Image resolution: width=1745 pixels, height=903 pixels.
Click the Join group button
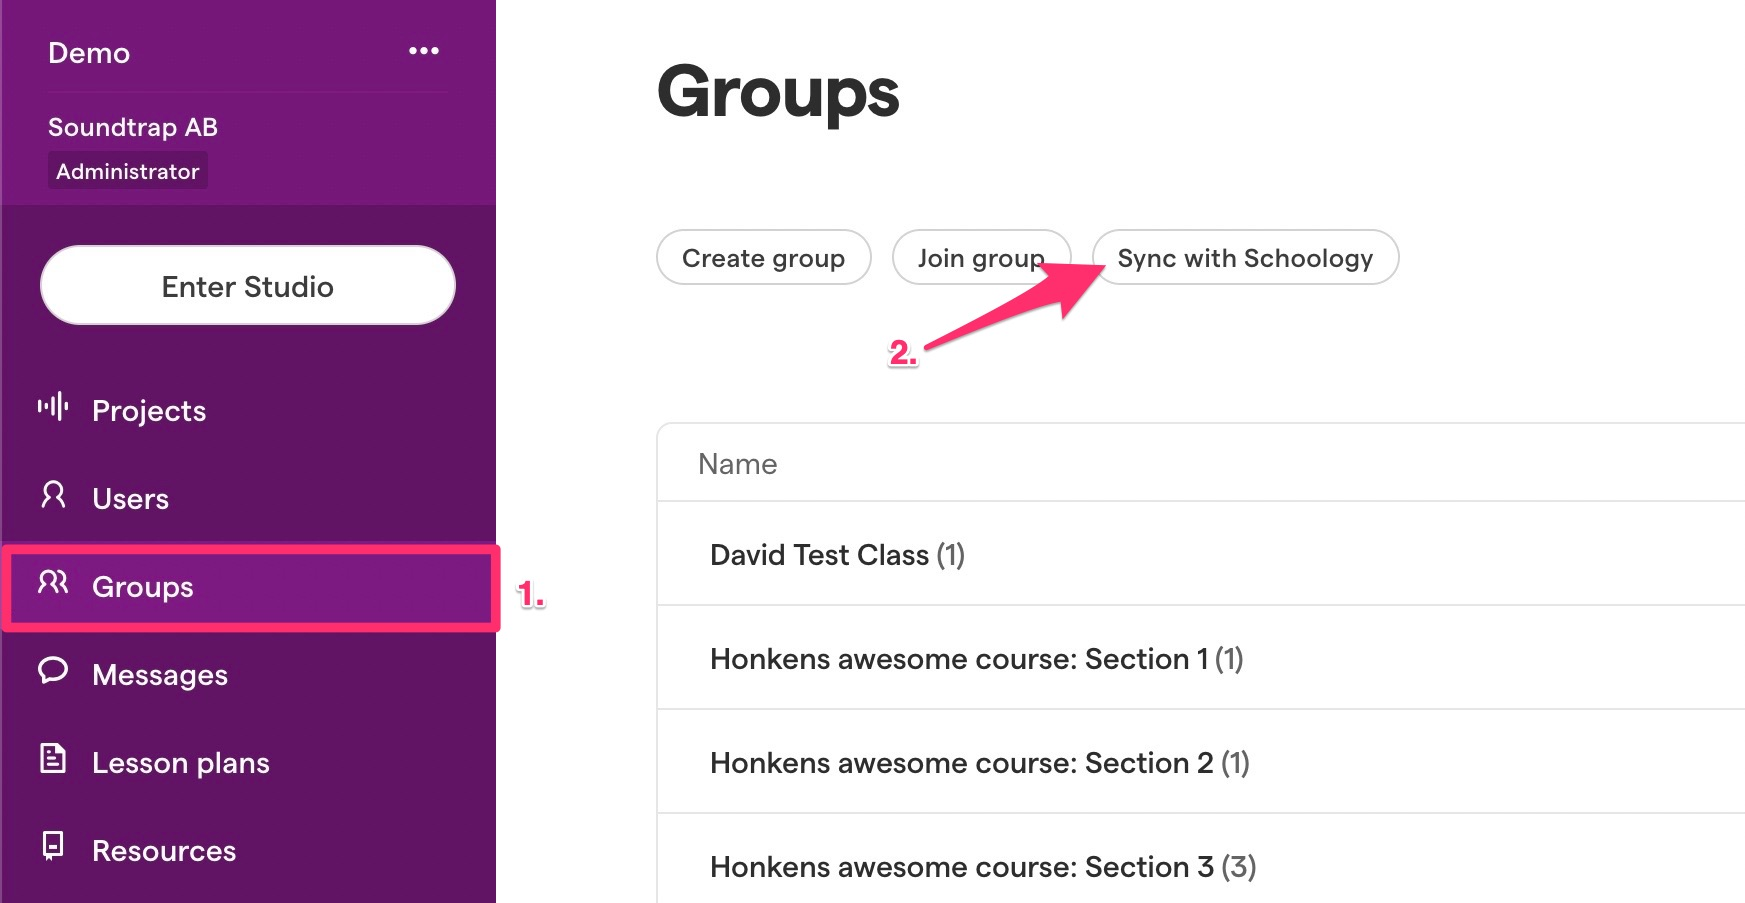[980, 258]
